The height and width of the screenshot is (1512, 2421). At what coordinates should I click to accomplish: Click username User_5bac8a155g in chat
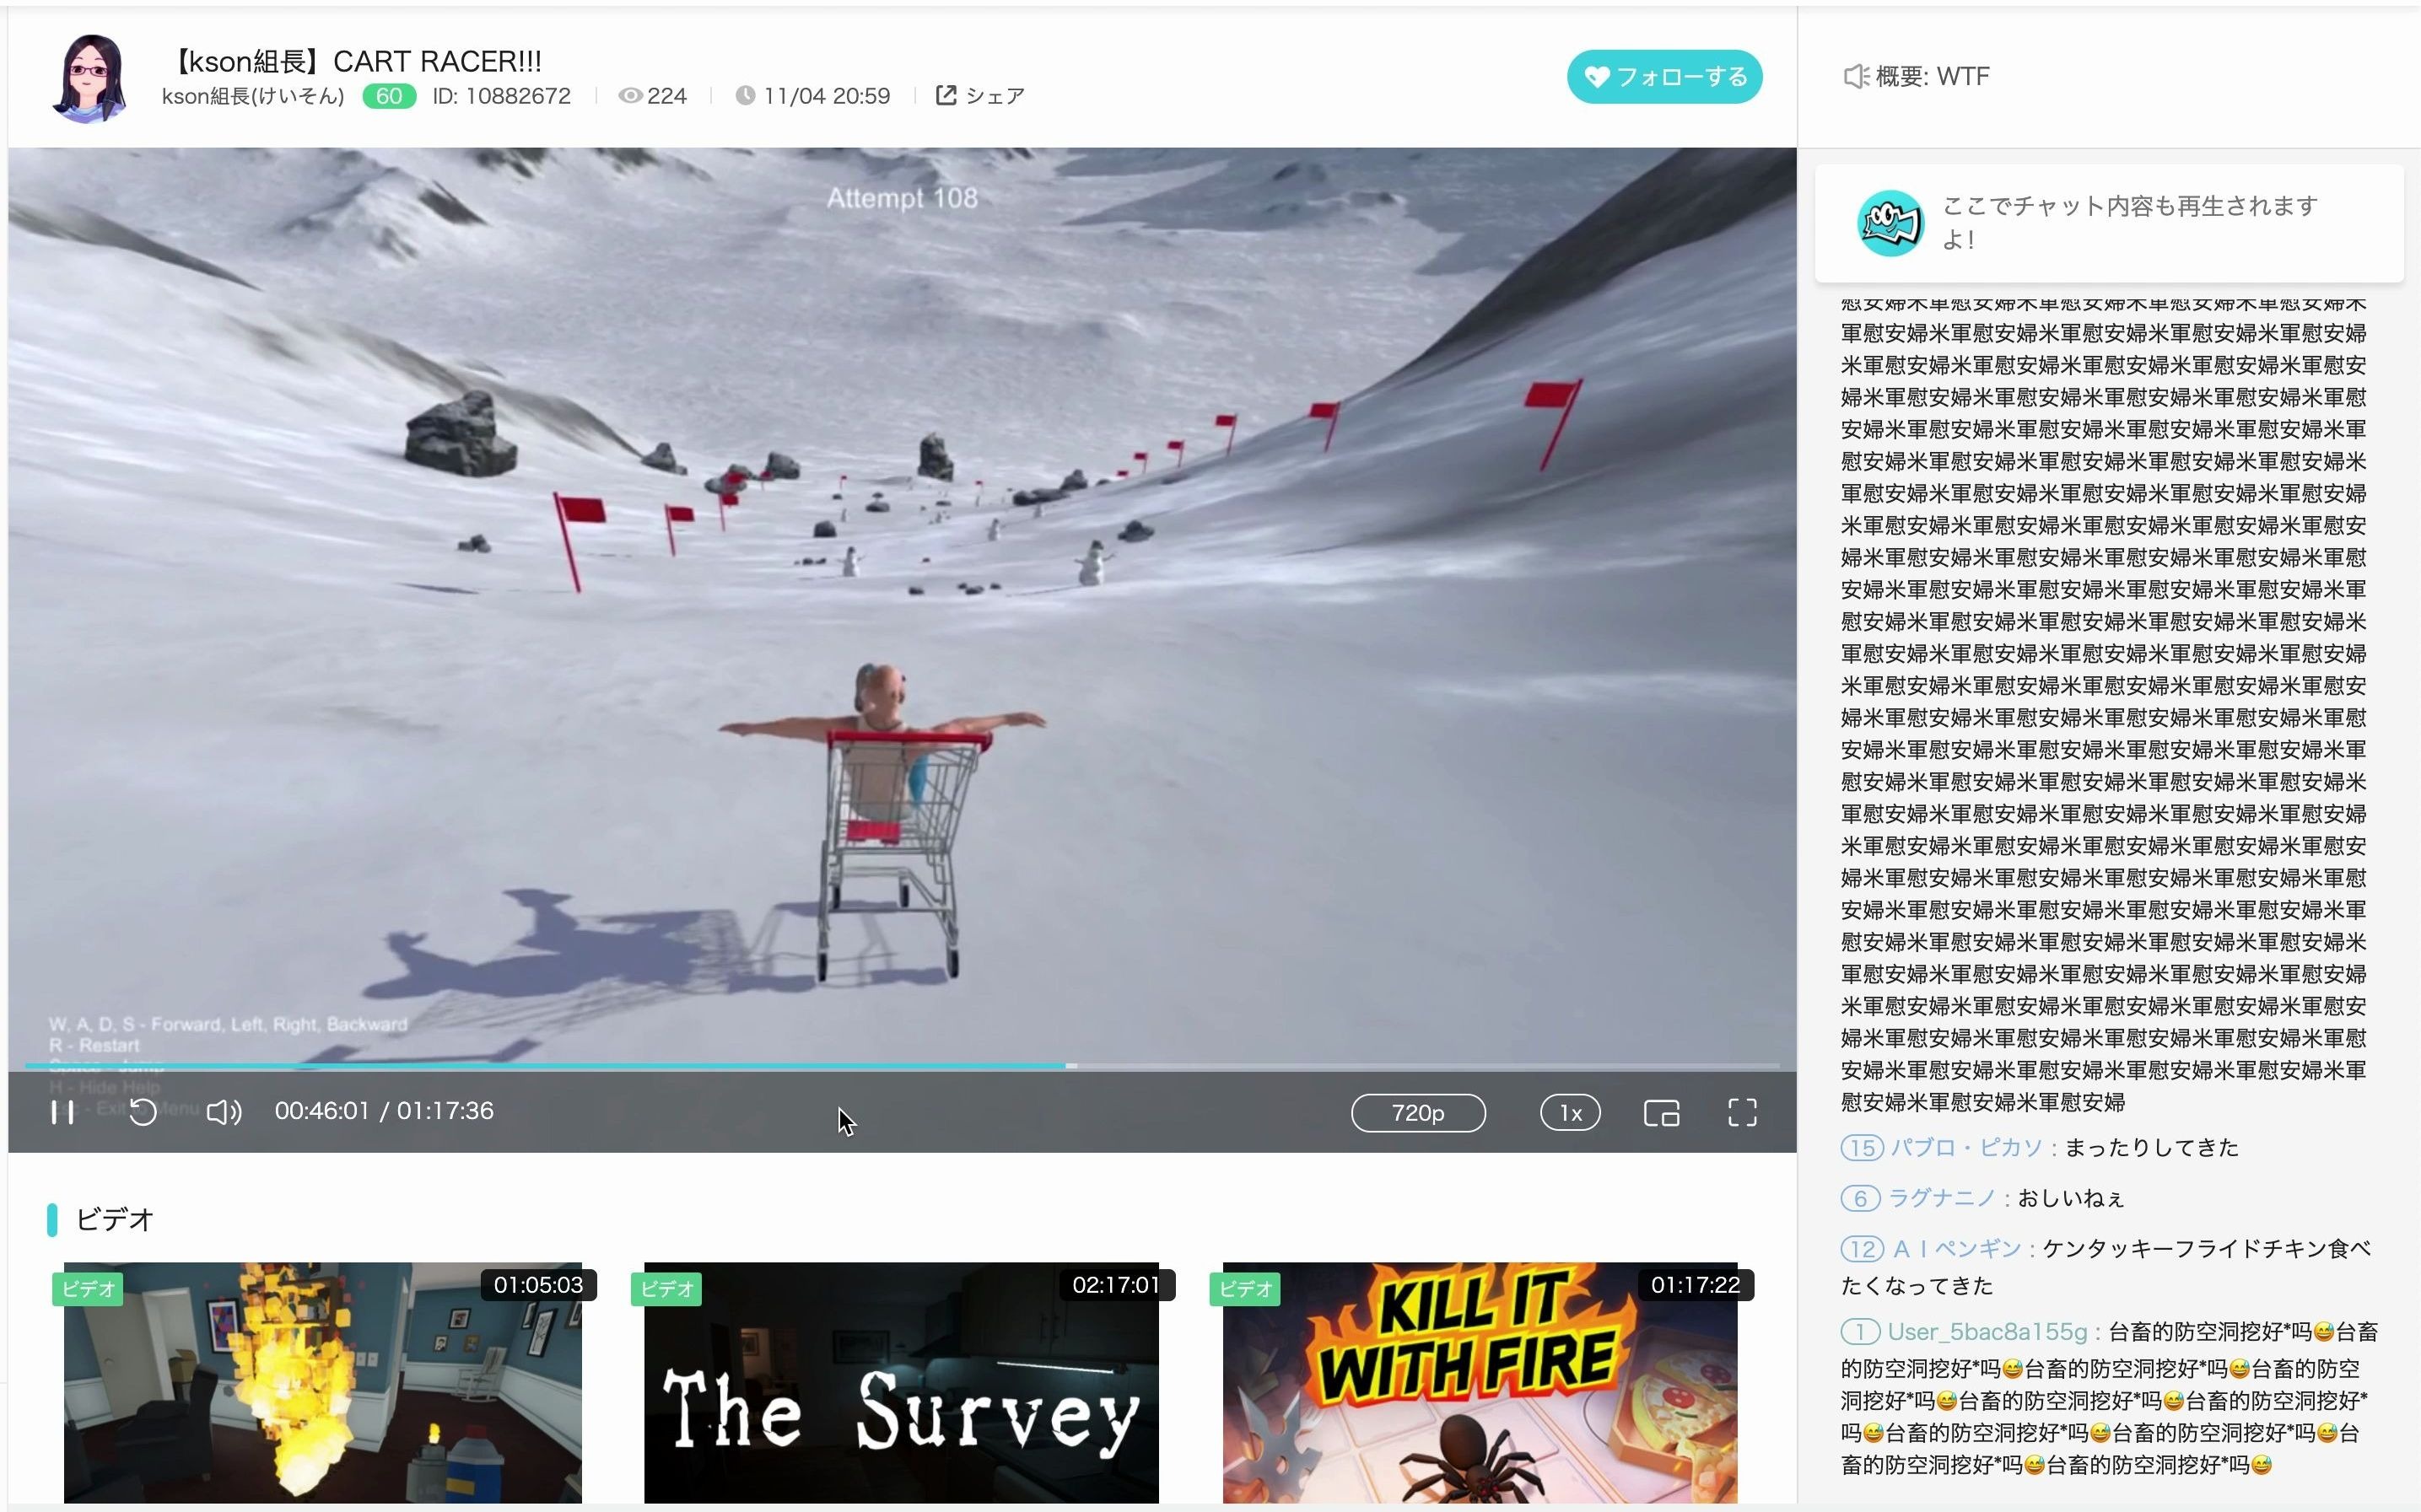pos(1987,1332)
